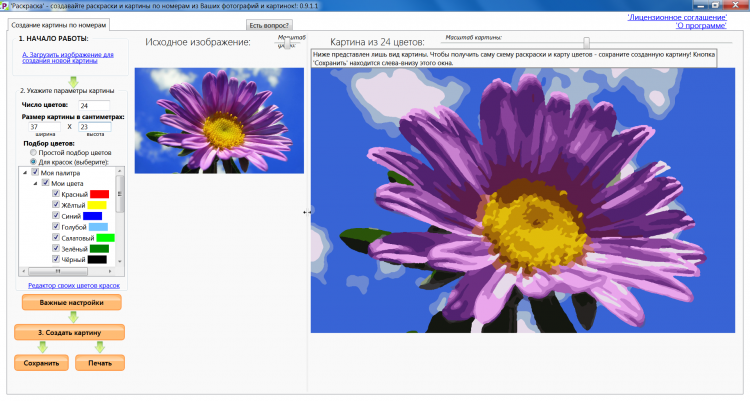This screenshot has width=750, height=401.
Task: Click the palette list scroll-down arrow
Action: pos(120,262)
